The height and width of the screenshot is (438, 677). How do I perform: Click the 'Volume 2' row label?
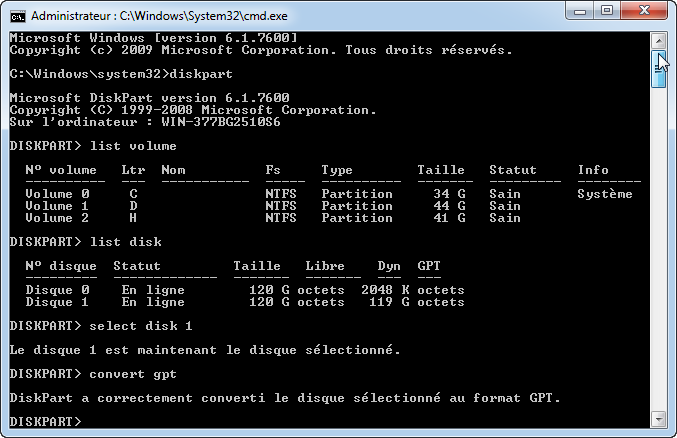tap(57, 218)
